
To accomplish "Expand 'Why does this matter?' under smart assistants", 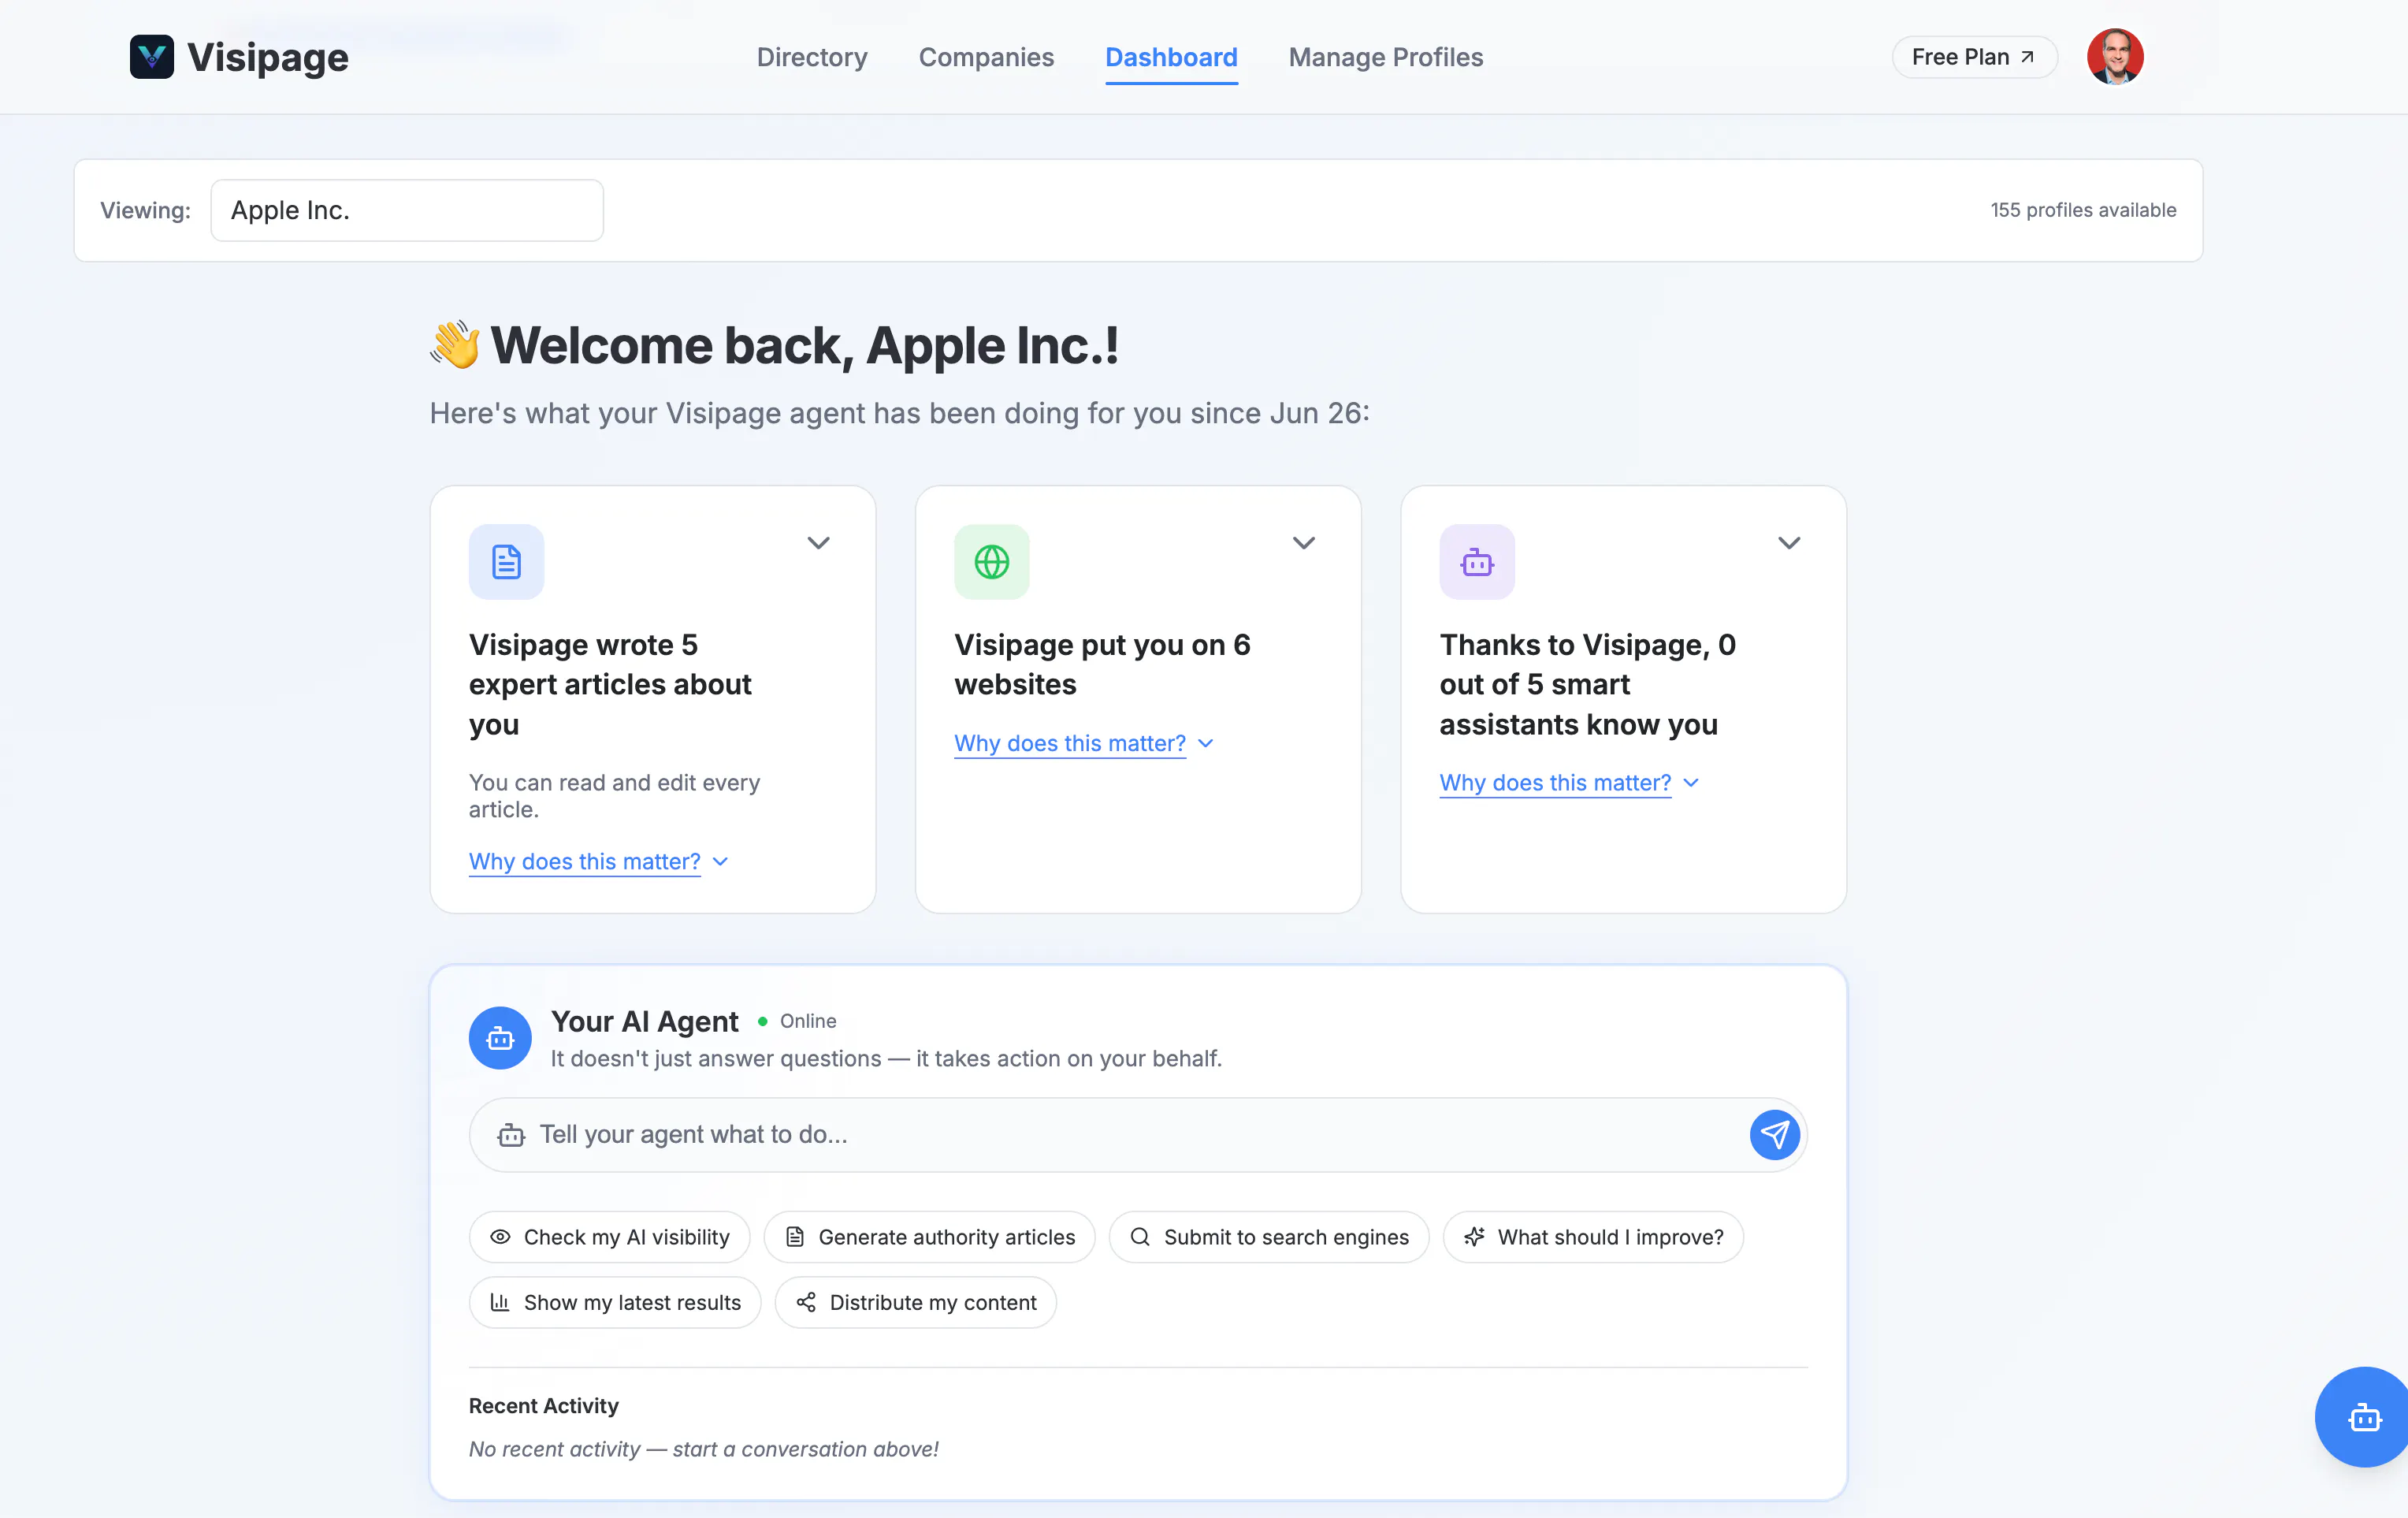I will [x=1569, y=783].
